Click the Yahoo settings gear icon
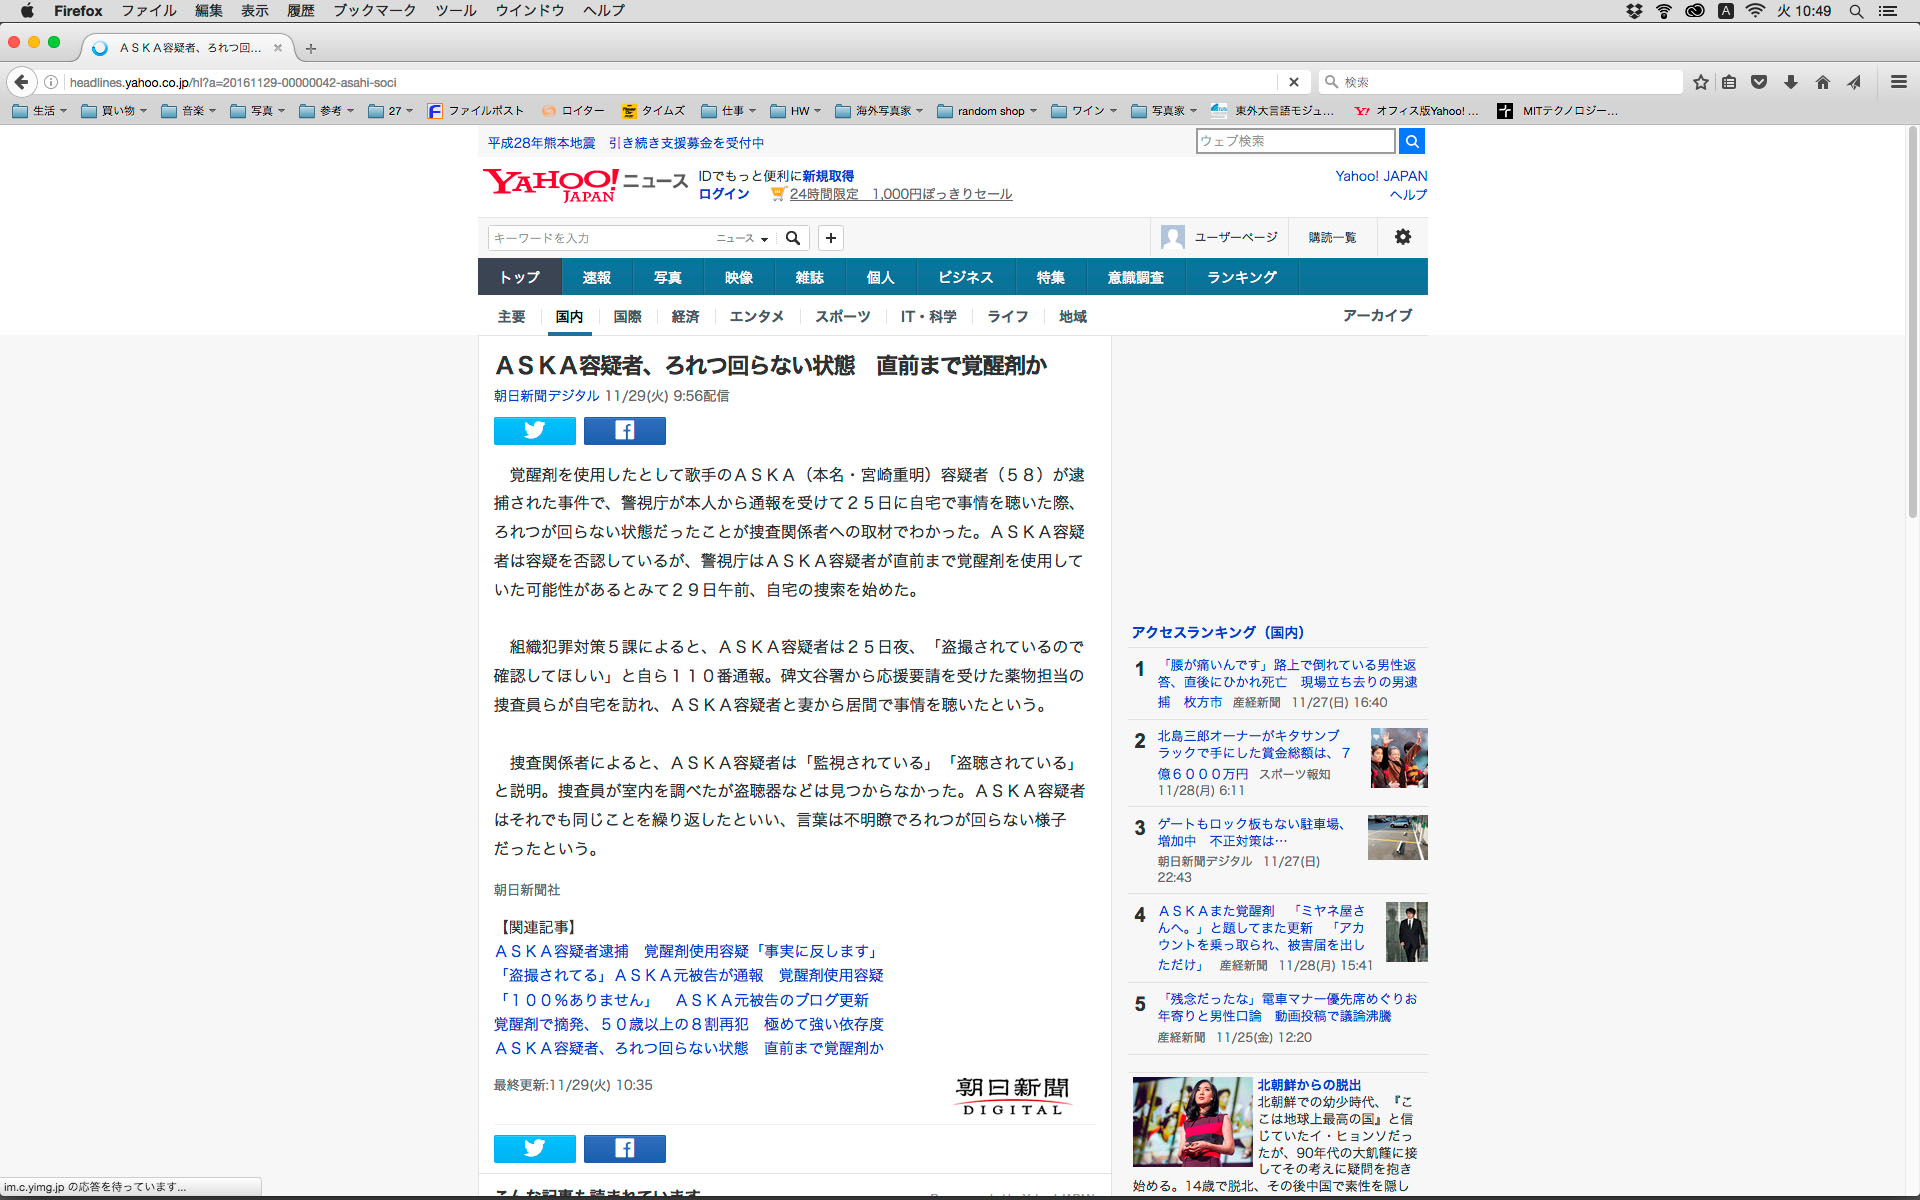The height and width of the screenshot is (1200, 1920). point(1402,237)
